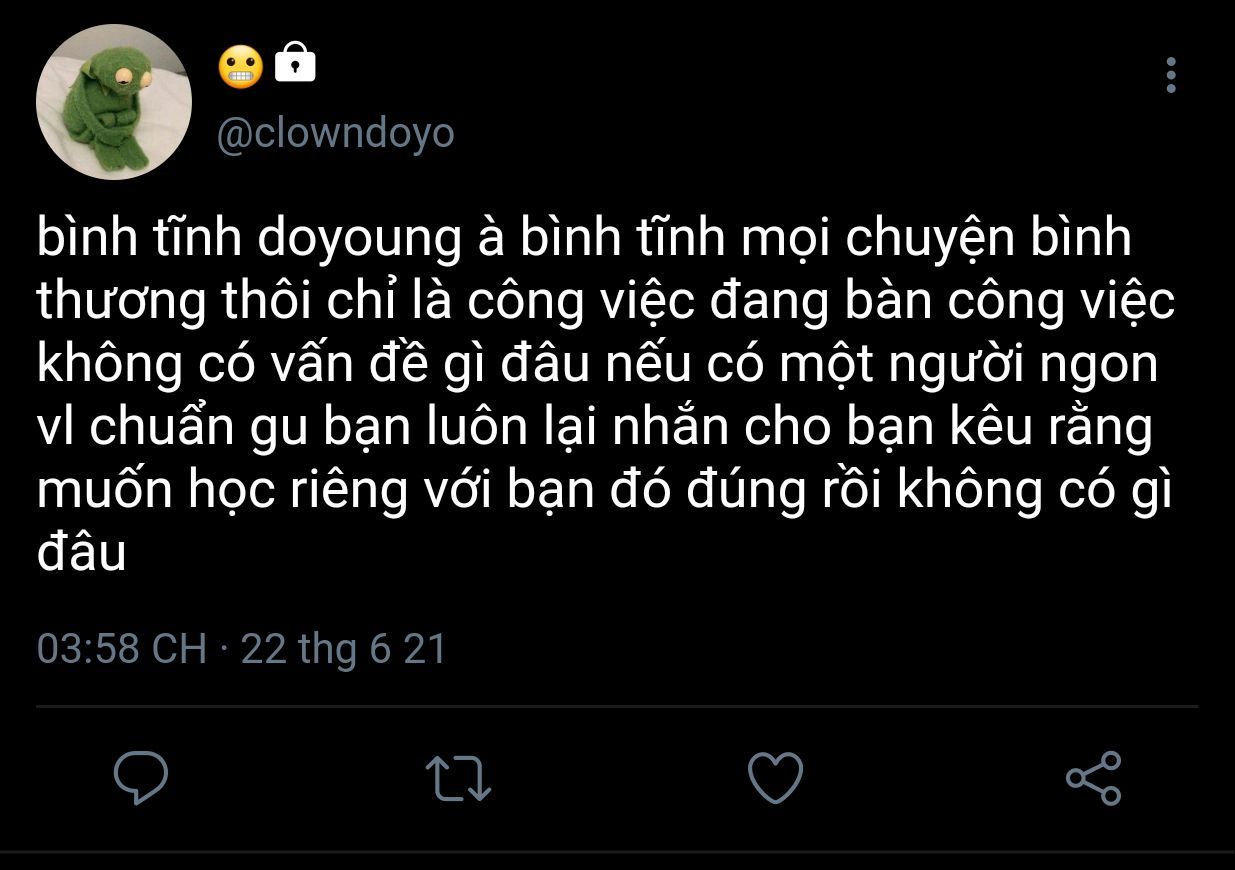Click the tweet line starting with thương thôi
Screen dimensions: 1235x870
606,303
